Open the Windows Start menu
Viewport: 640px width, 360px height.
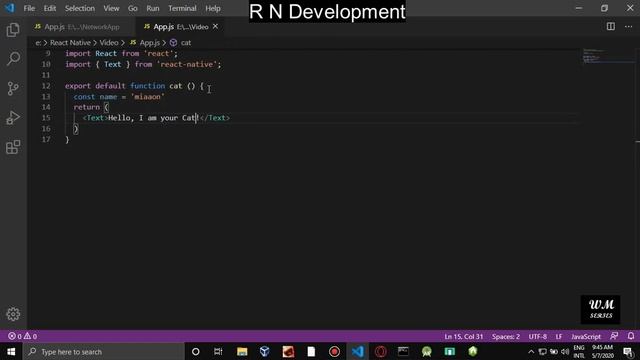click(11, 351)
